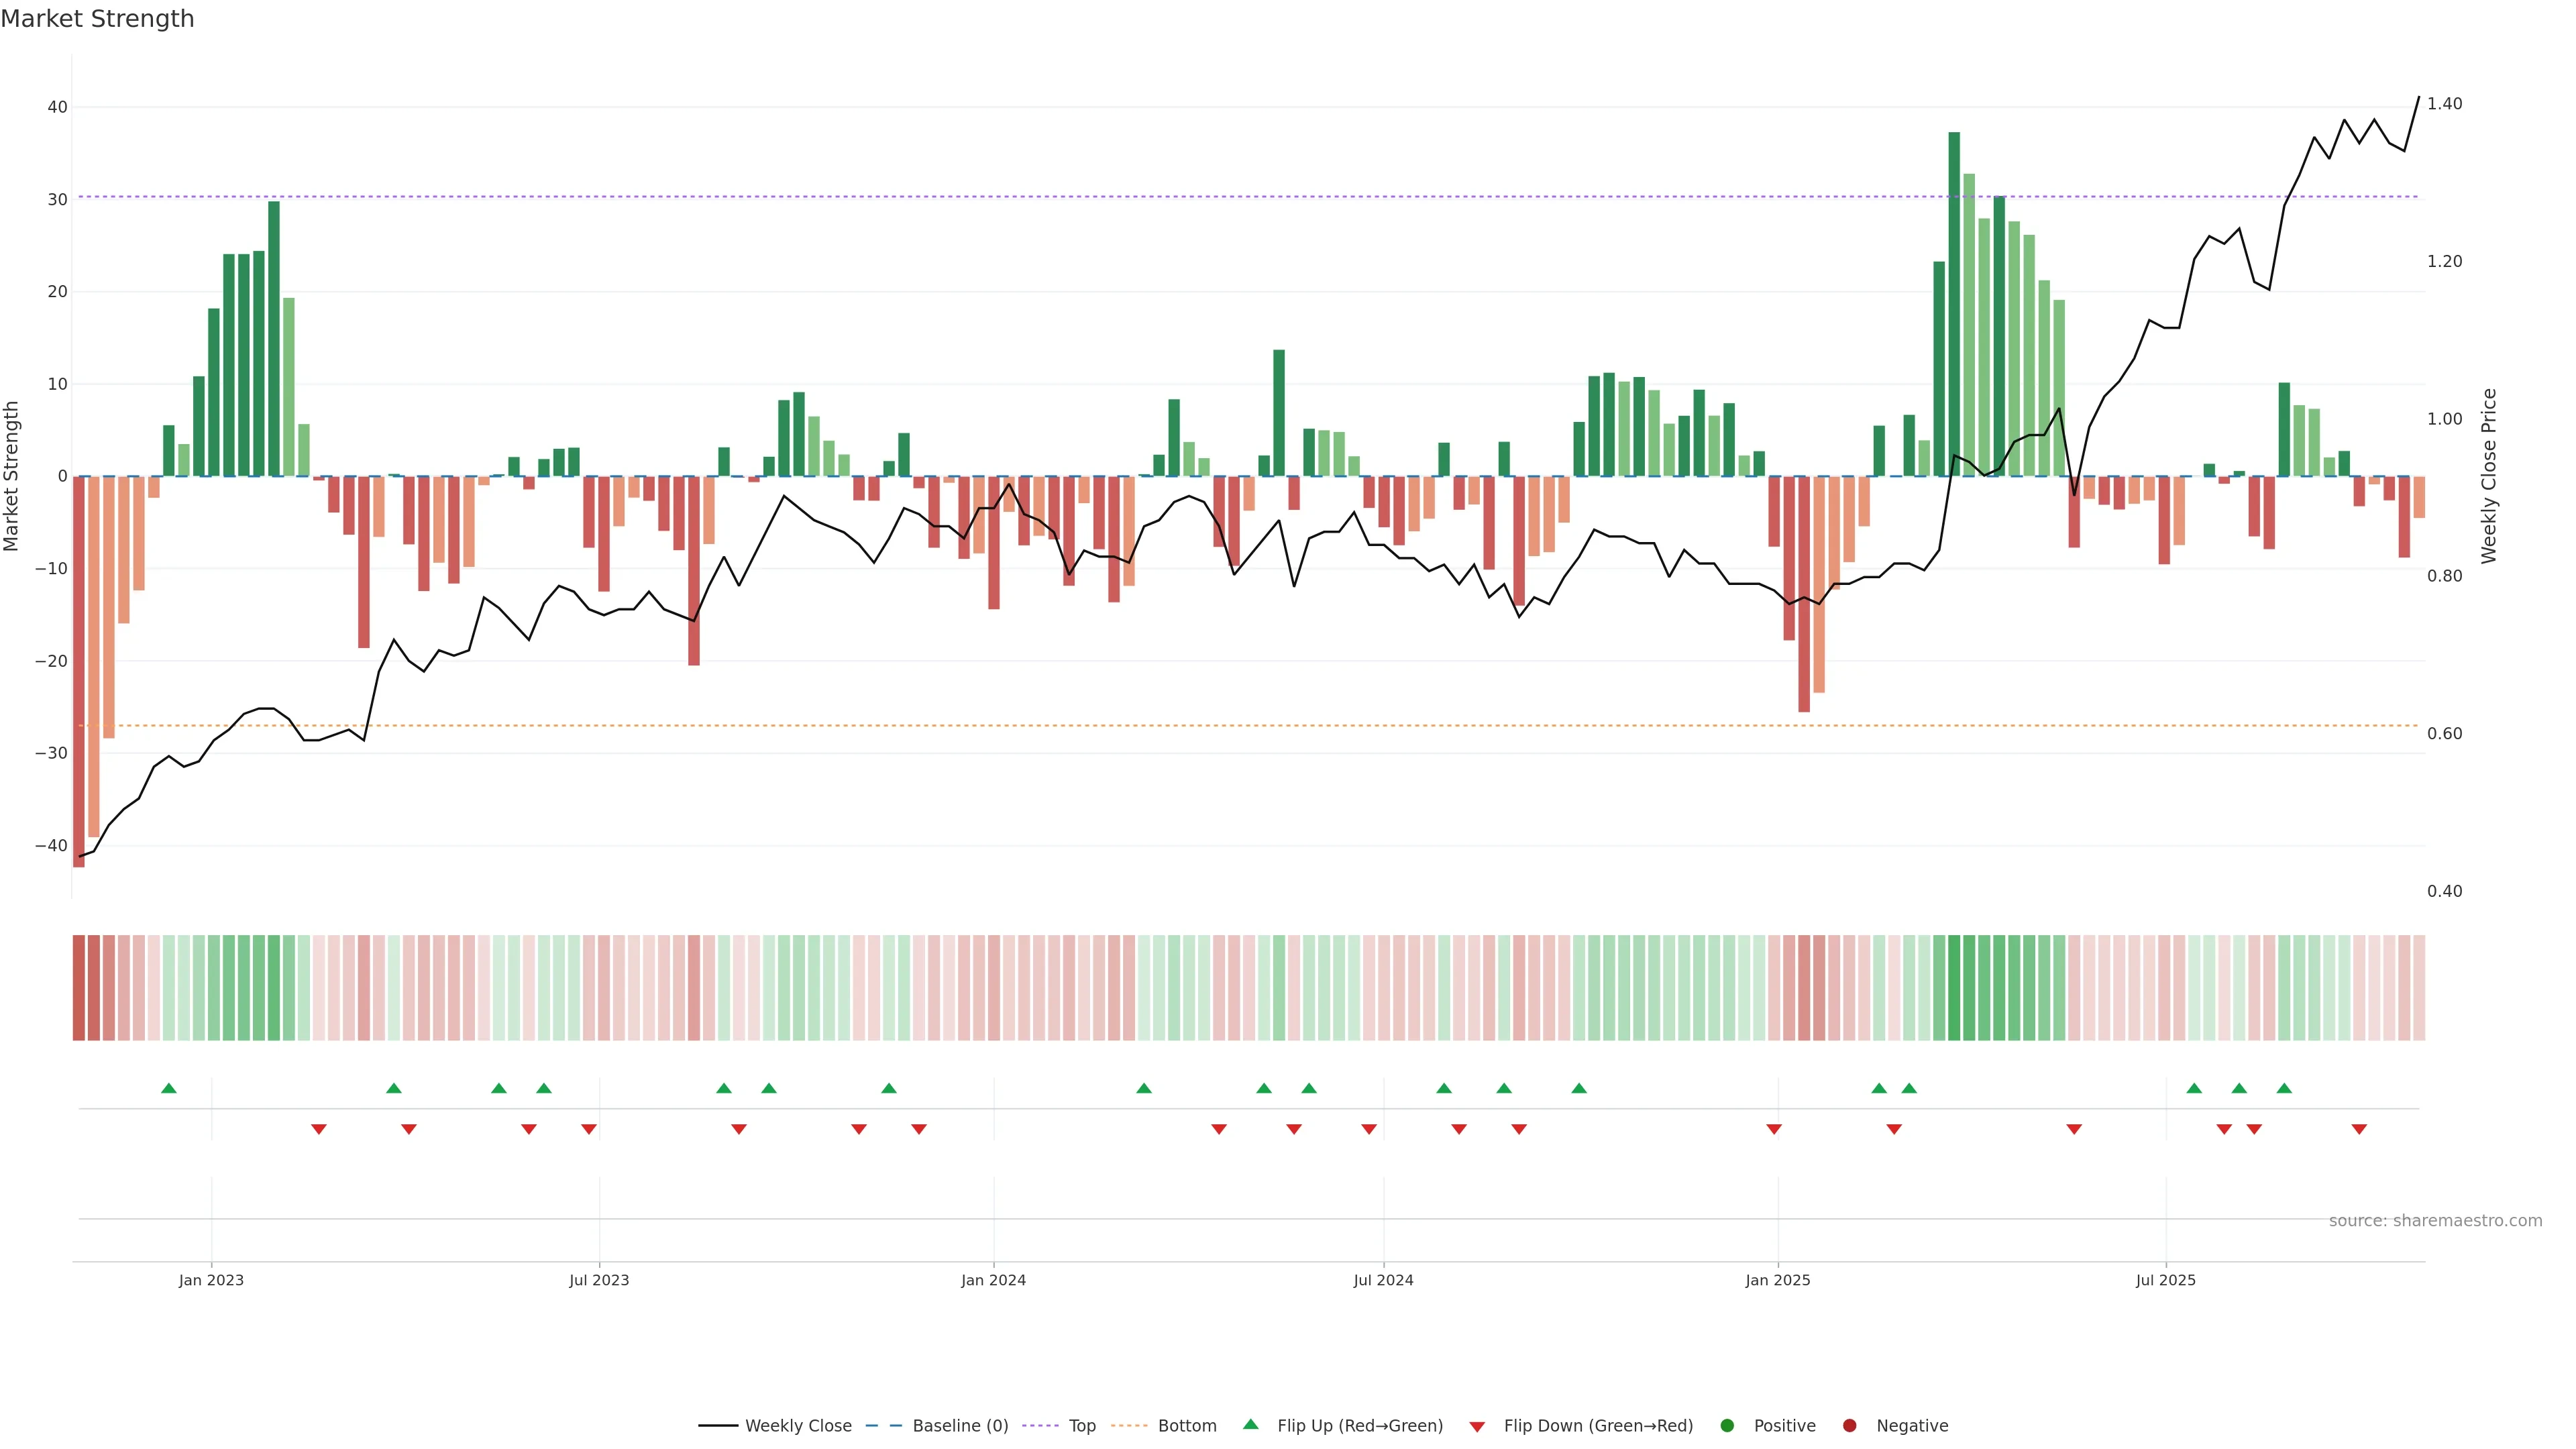2576x1449 pixels.
Task: Click the Weekly Close Price axis title
Action: tap(2489, 476)
